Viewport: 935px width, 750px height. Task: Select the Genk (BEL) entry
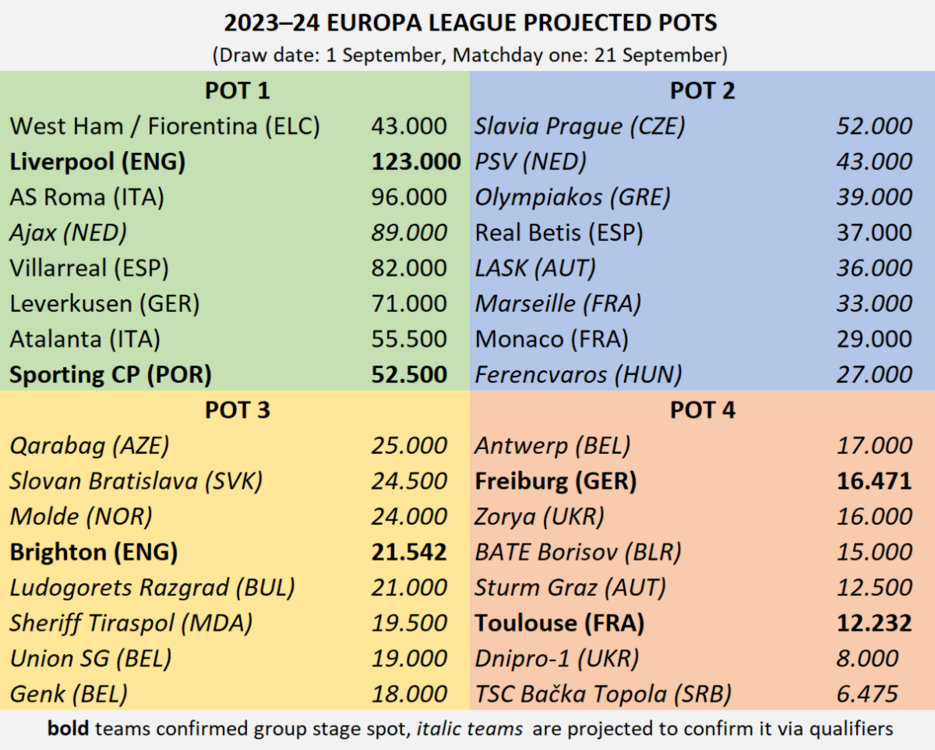[69, 693]
